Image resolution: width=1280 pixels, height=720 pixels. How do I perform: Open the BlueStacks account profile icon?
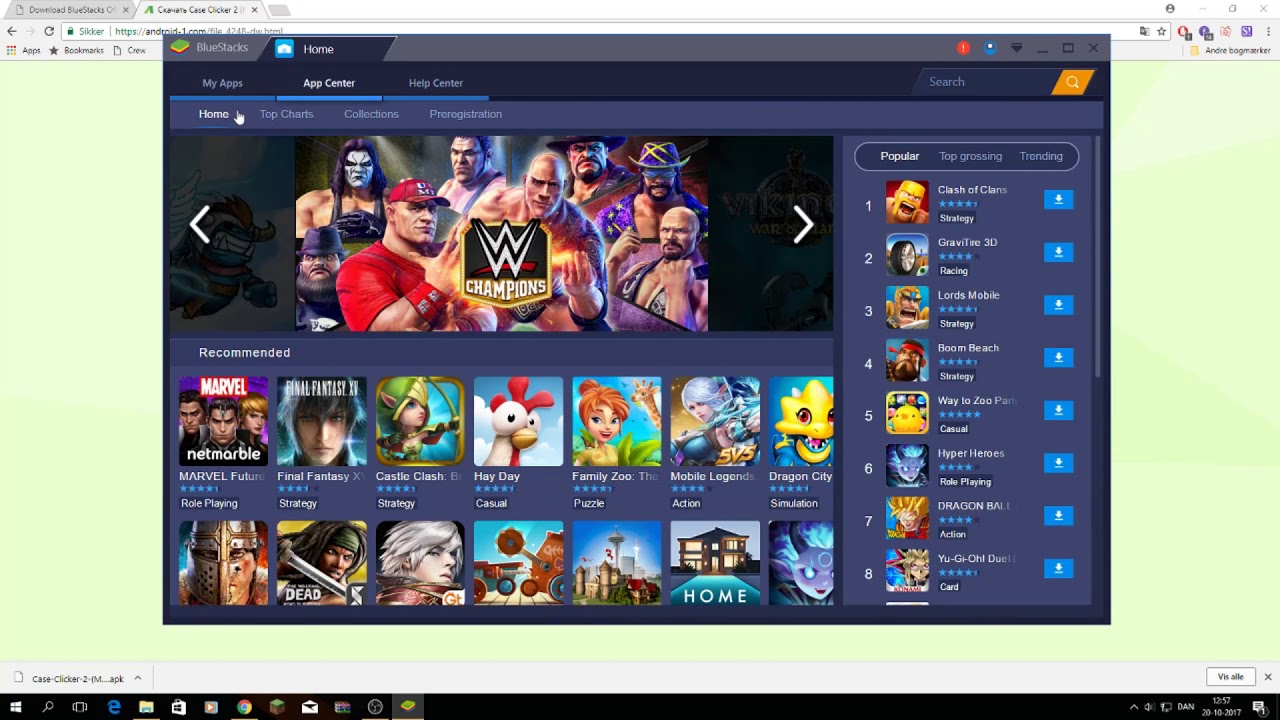(990, 48)
